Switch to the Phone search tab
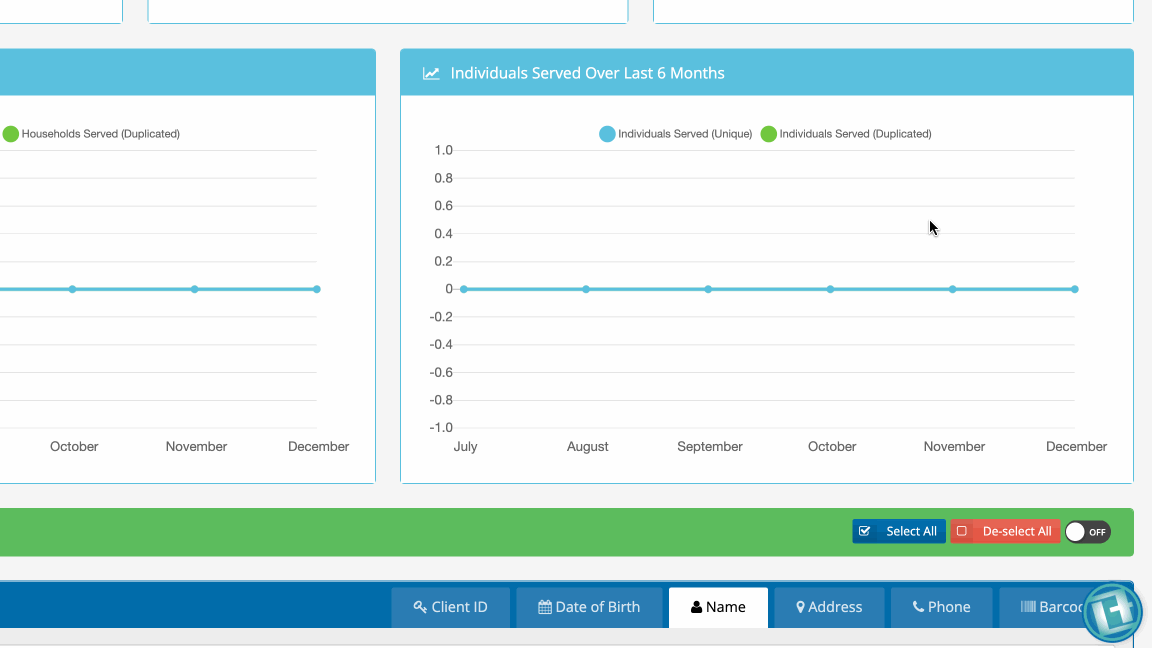Viewport: 1152px width, 648px height. pyautogui.click(x=940, y=607)
